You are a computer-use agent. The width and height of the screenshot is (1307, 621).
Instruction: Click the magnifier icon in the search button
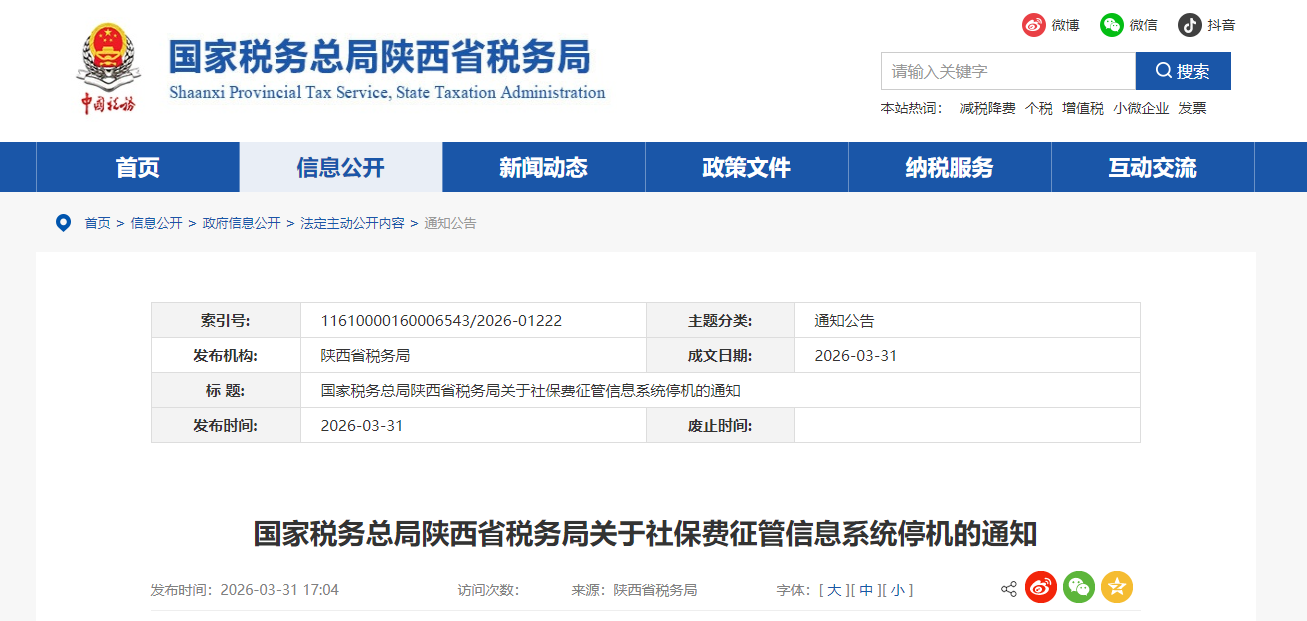[x=1163, y=70]
